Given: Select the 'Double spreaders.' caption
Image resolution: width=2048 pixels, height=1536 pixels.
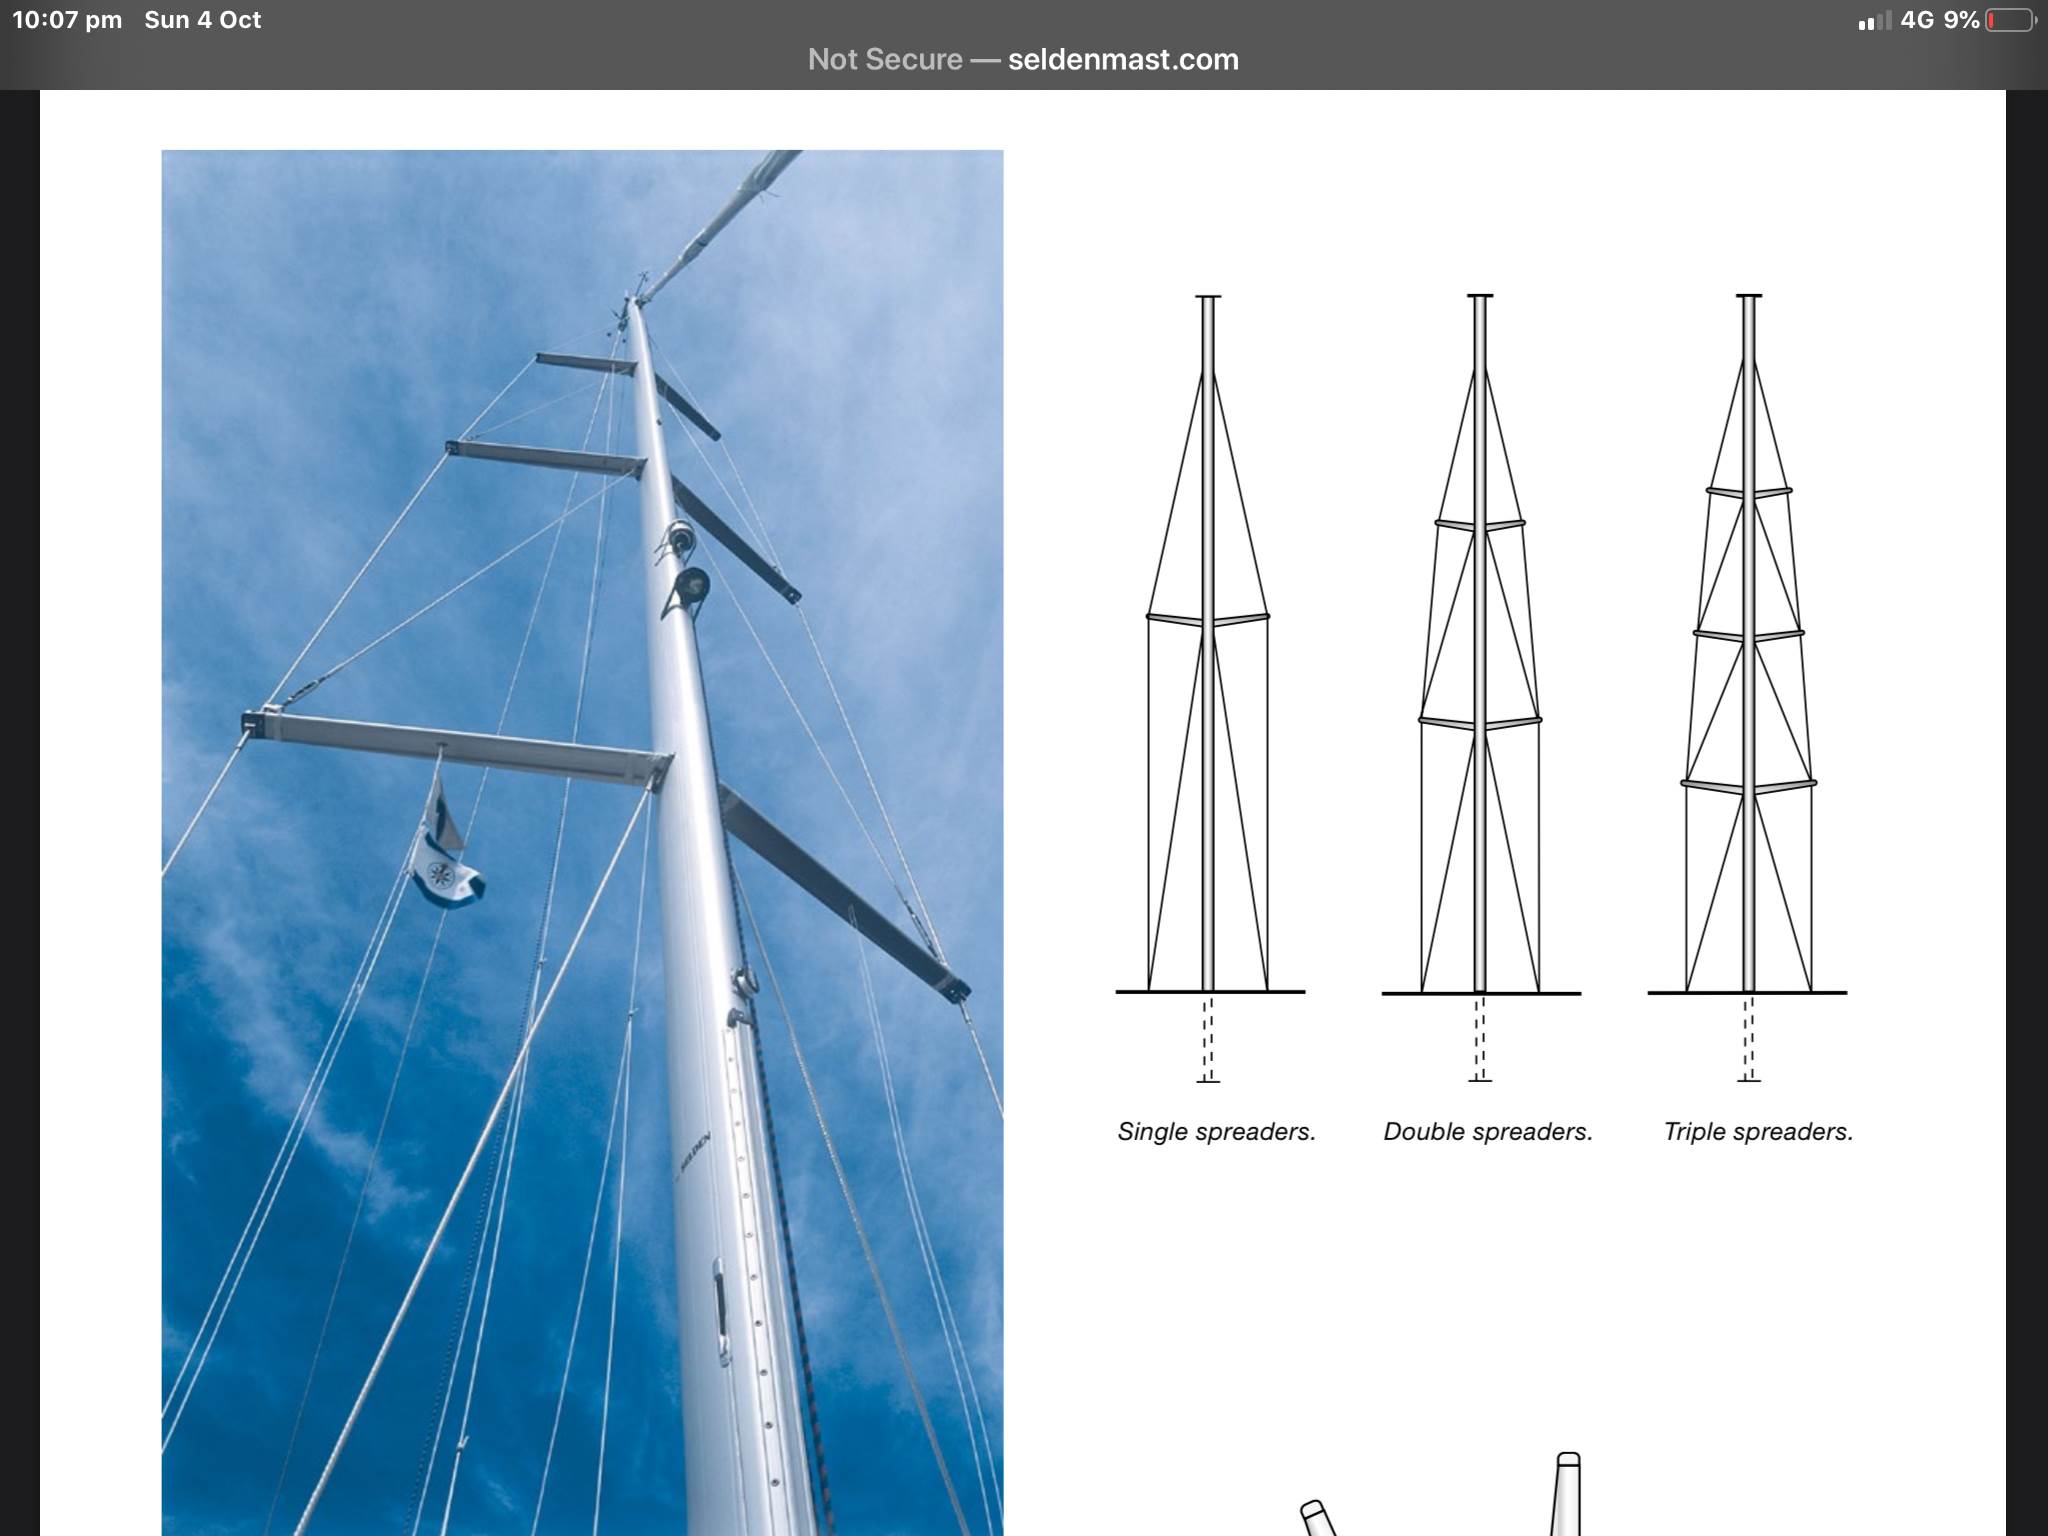Looking at the screenshot, I should click(1487, 1132).
